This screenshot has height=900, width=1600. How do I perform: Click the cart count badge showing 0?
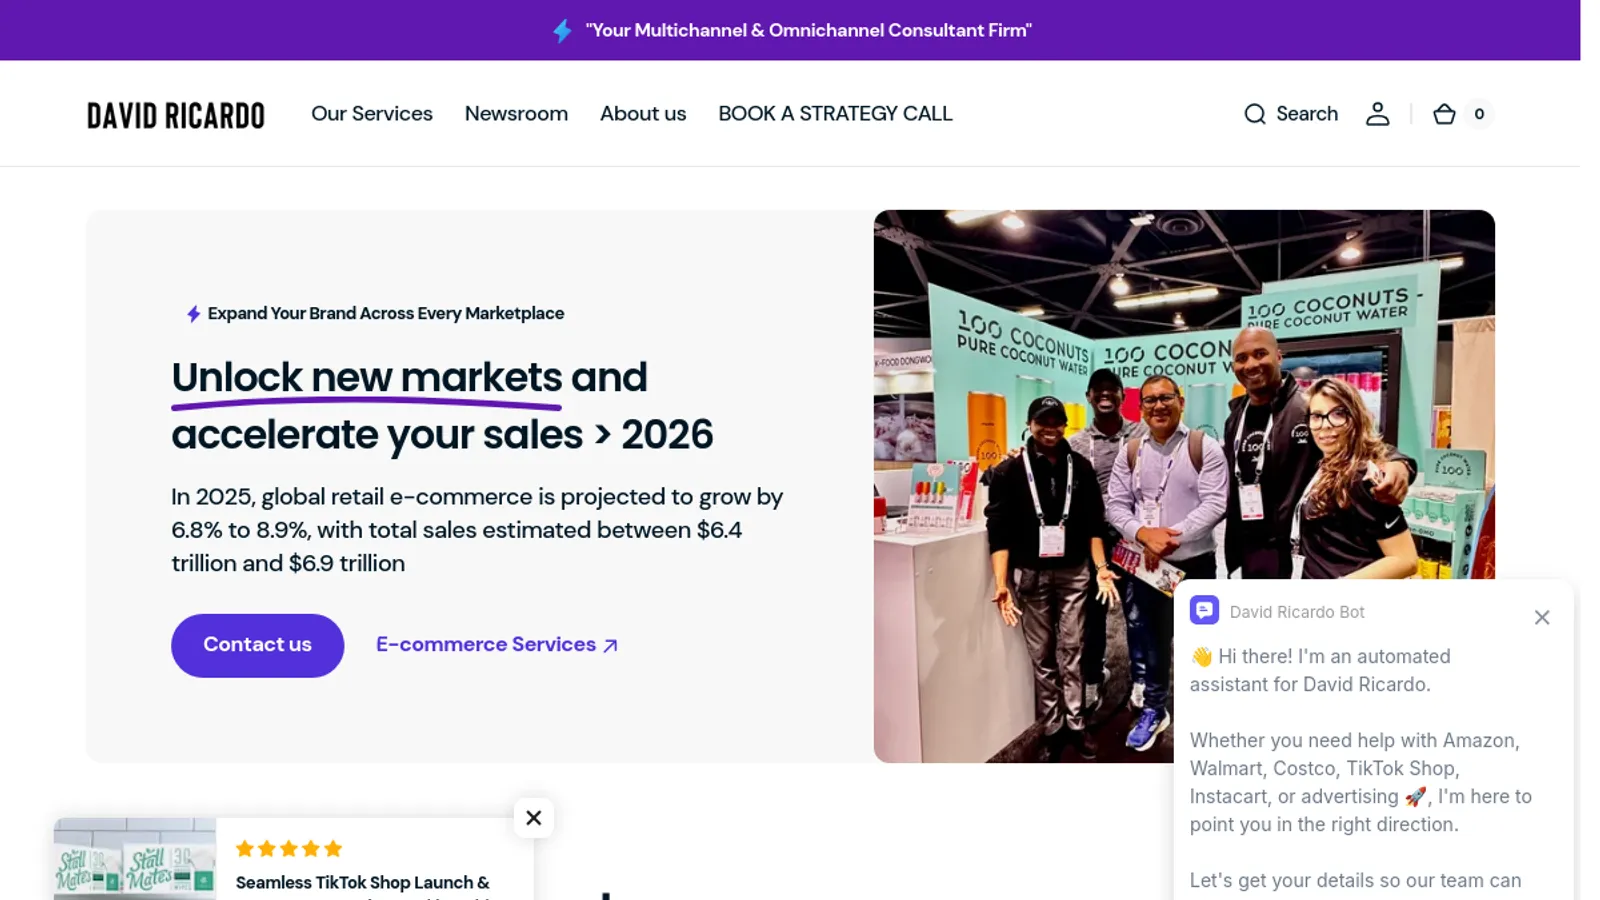(1479, 114)
